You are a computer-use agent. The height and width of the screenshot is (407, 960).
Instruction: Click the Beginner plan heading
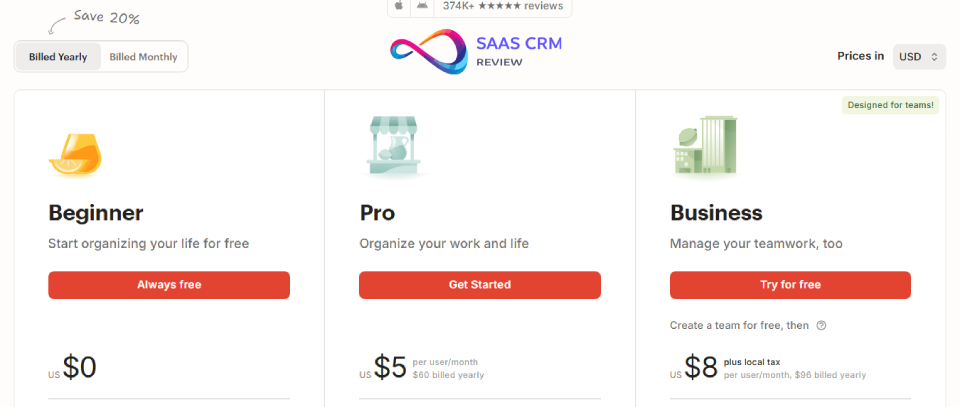tap(96, 213)
